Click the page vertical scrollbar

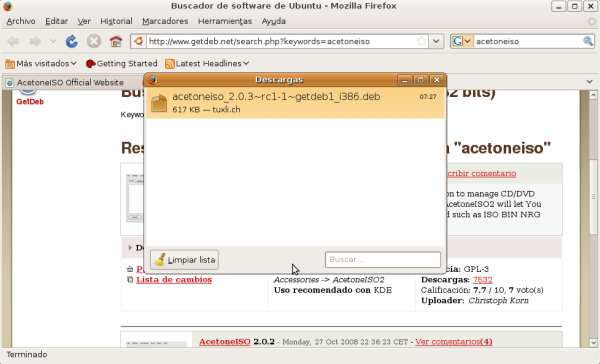tap(593, 219)
